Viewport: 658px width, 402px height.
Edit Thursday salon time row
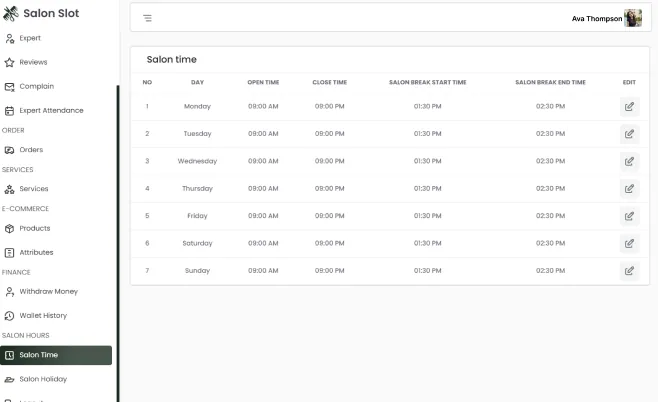point(629,188)
